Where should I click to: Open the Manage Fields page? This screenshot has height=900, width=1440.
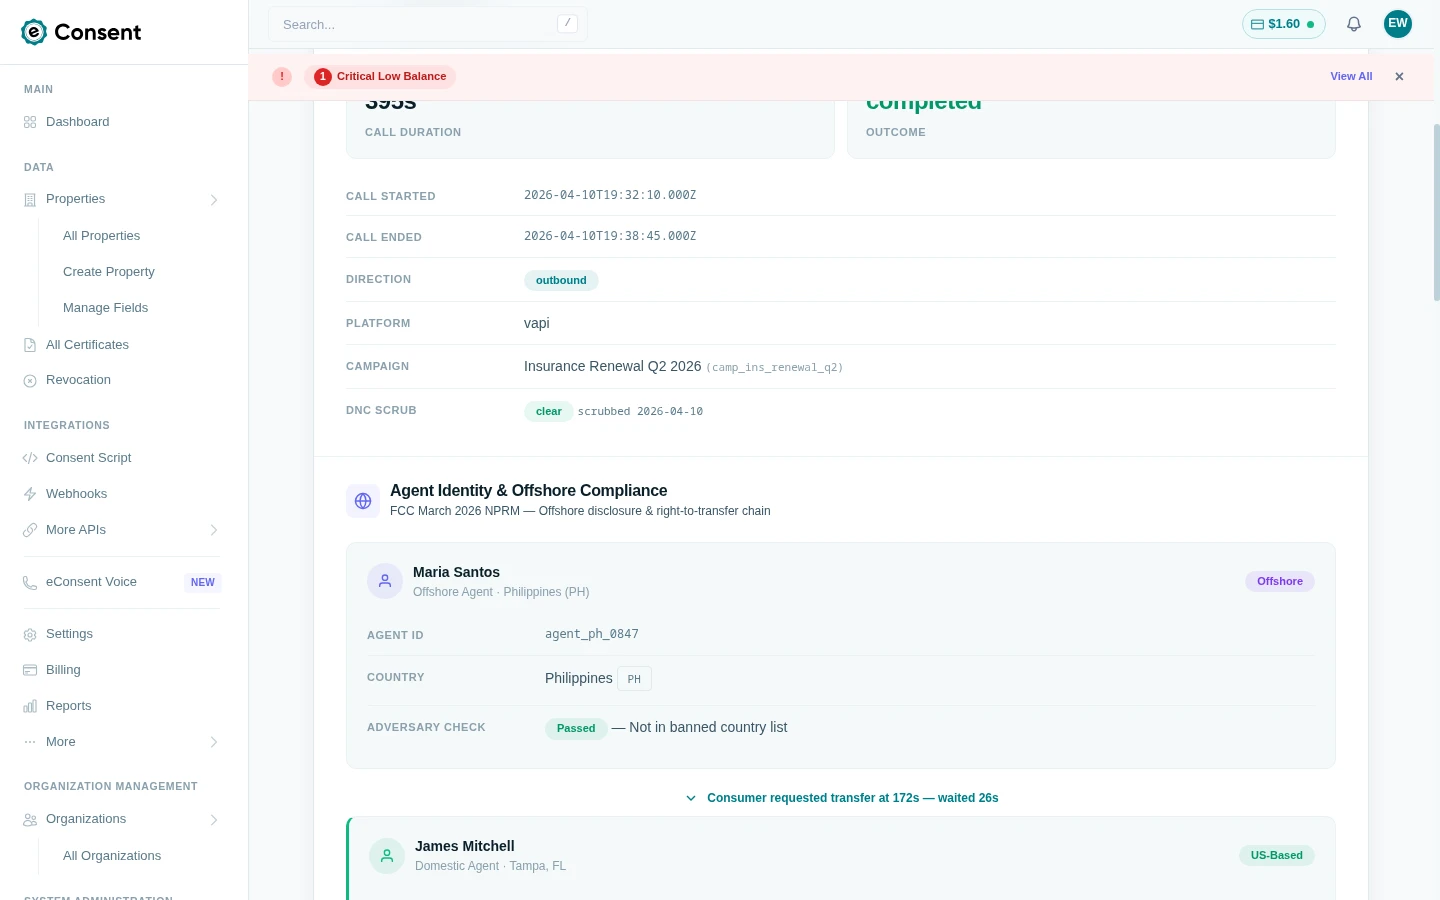[105, 307]
